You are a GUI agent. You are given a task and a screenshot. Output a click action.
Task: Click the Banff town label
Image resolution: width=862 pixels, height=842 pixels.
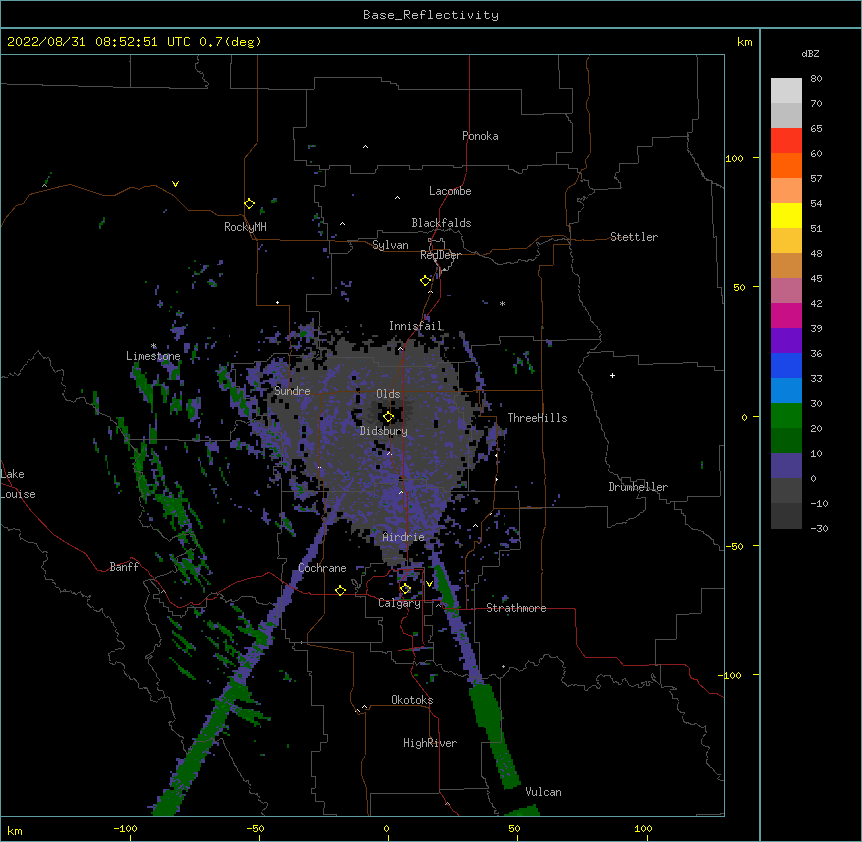tap(124, 567)
